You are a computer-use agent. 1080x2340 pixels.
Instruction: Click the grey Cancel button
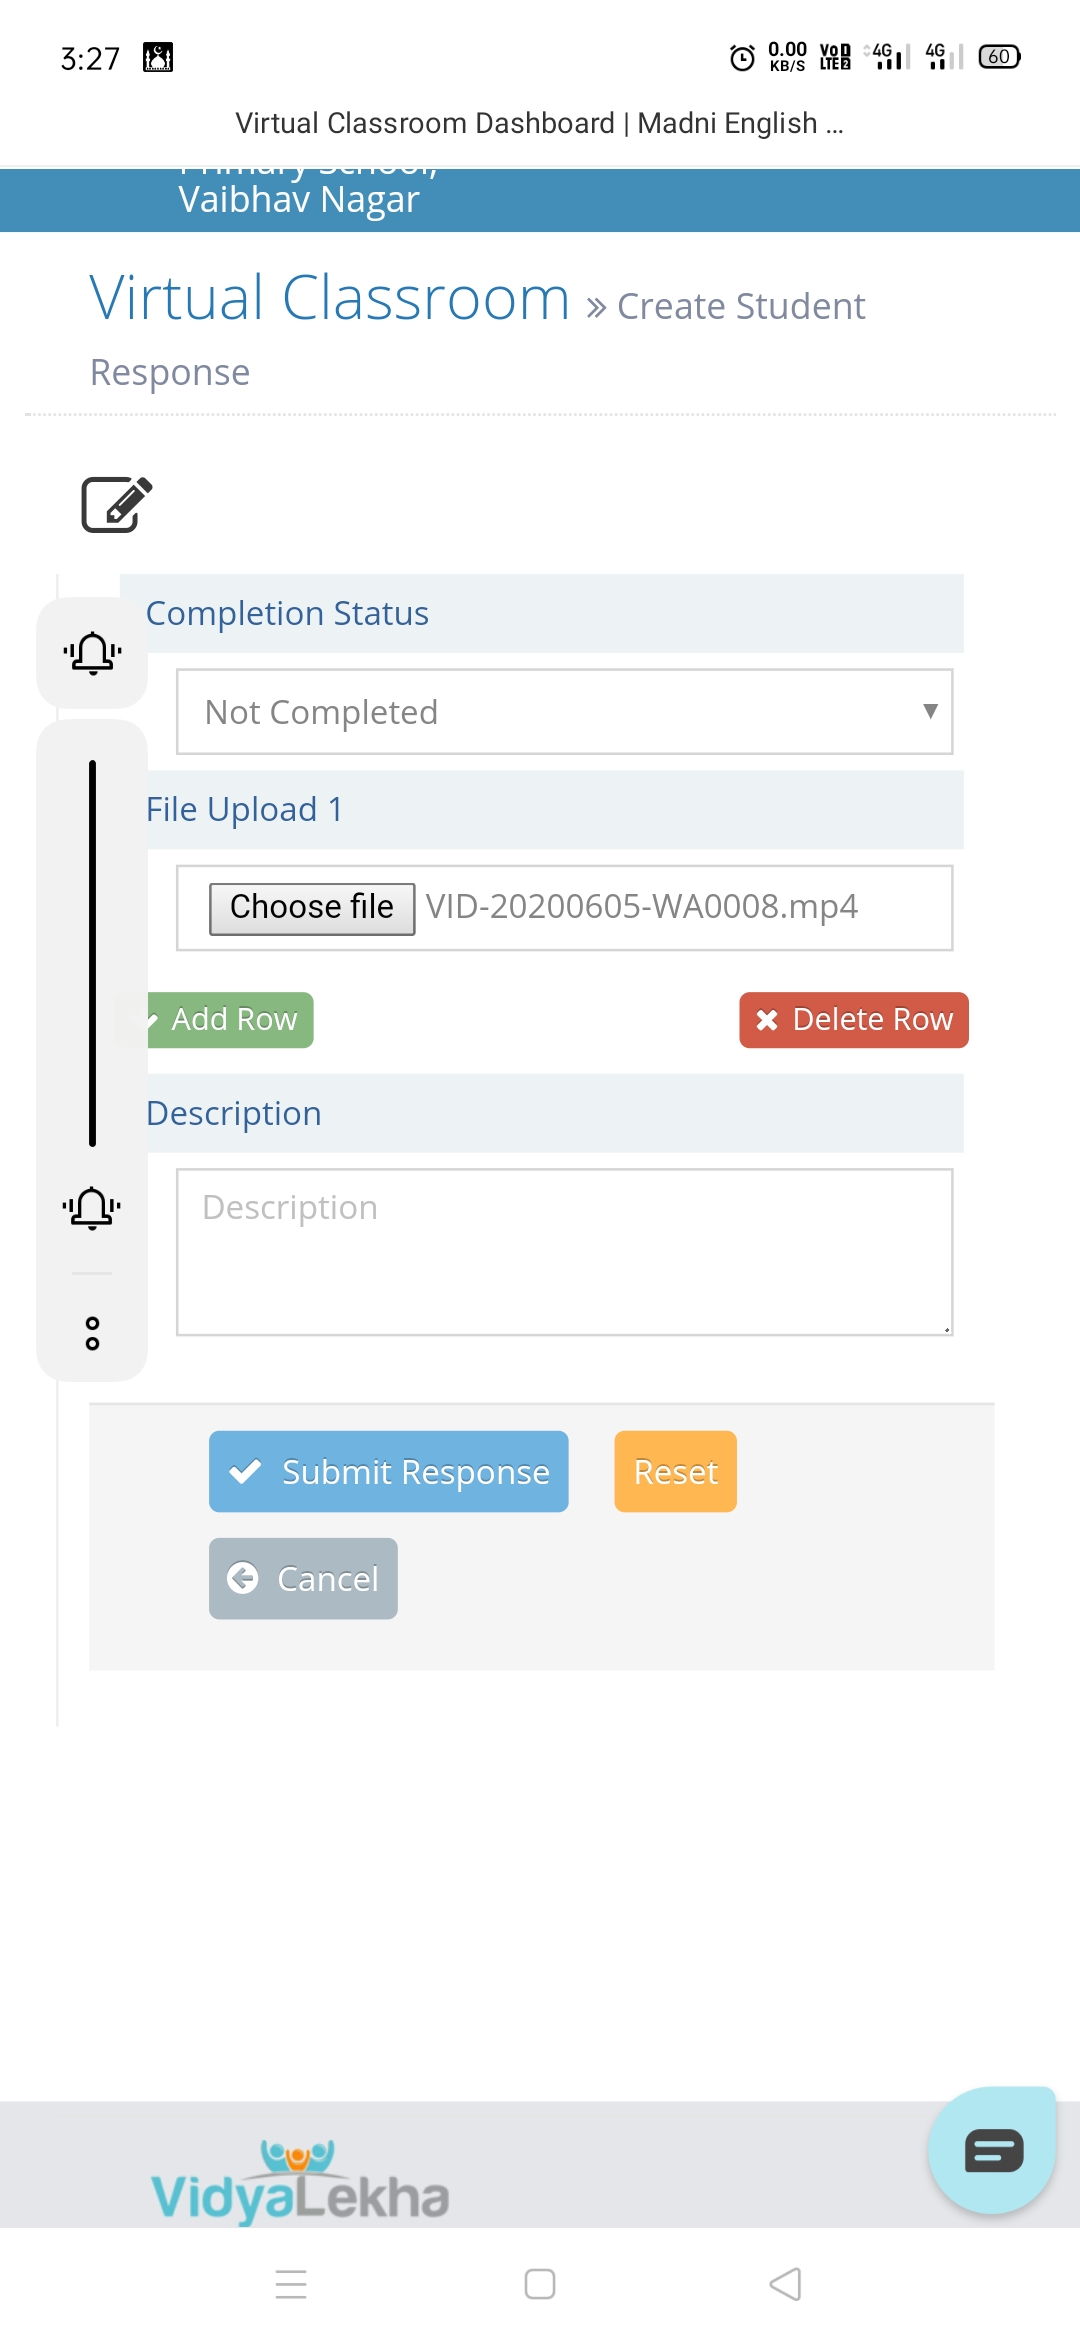pos(303,1579)
